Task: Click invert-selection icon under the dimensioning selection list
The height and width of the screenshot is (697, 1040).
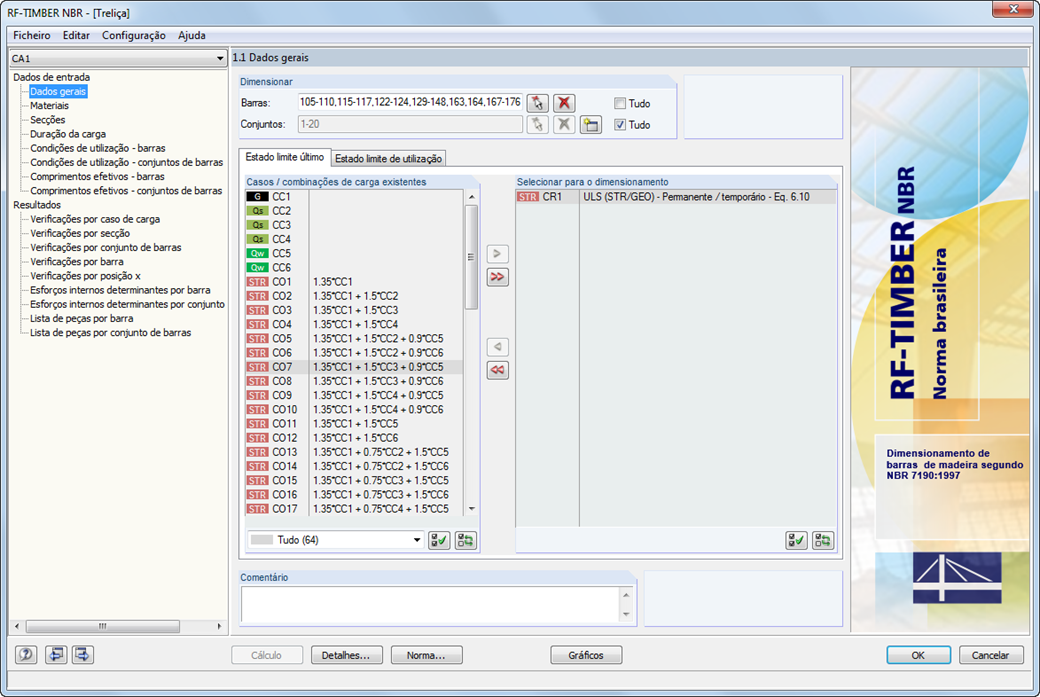Action: tap(823, 540)
